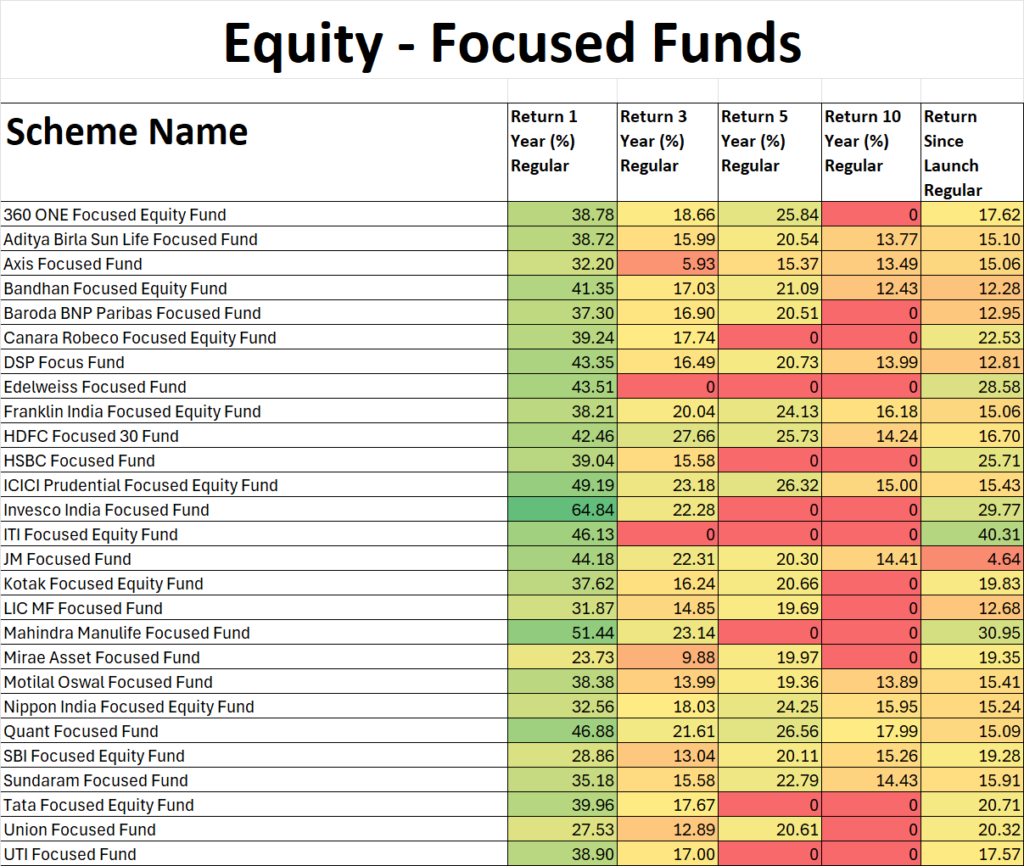Image resolution: width=1024 pixels, height=866 pixels.
Task: Click the UTI Focused Fund name cell
Action: 254,854
